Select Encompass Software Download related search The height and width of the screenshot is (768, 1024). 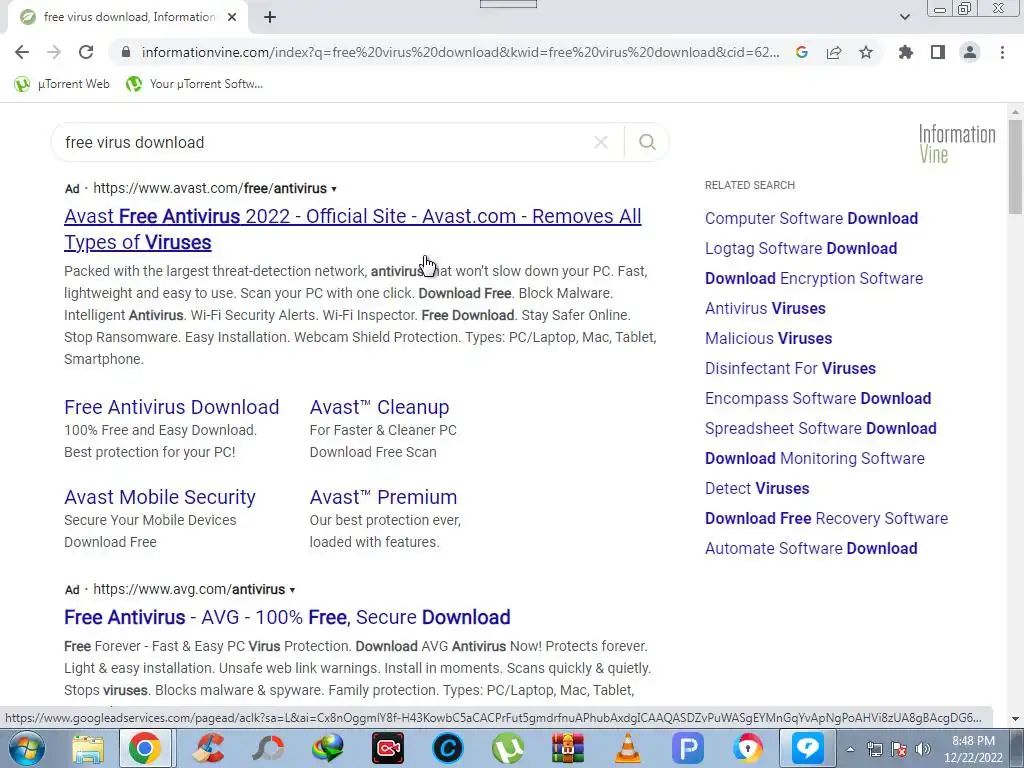point(818,398)
